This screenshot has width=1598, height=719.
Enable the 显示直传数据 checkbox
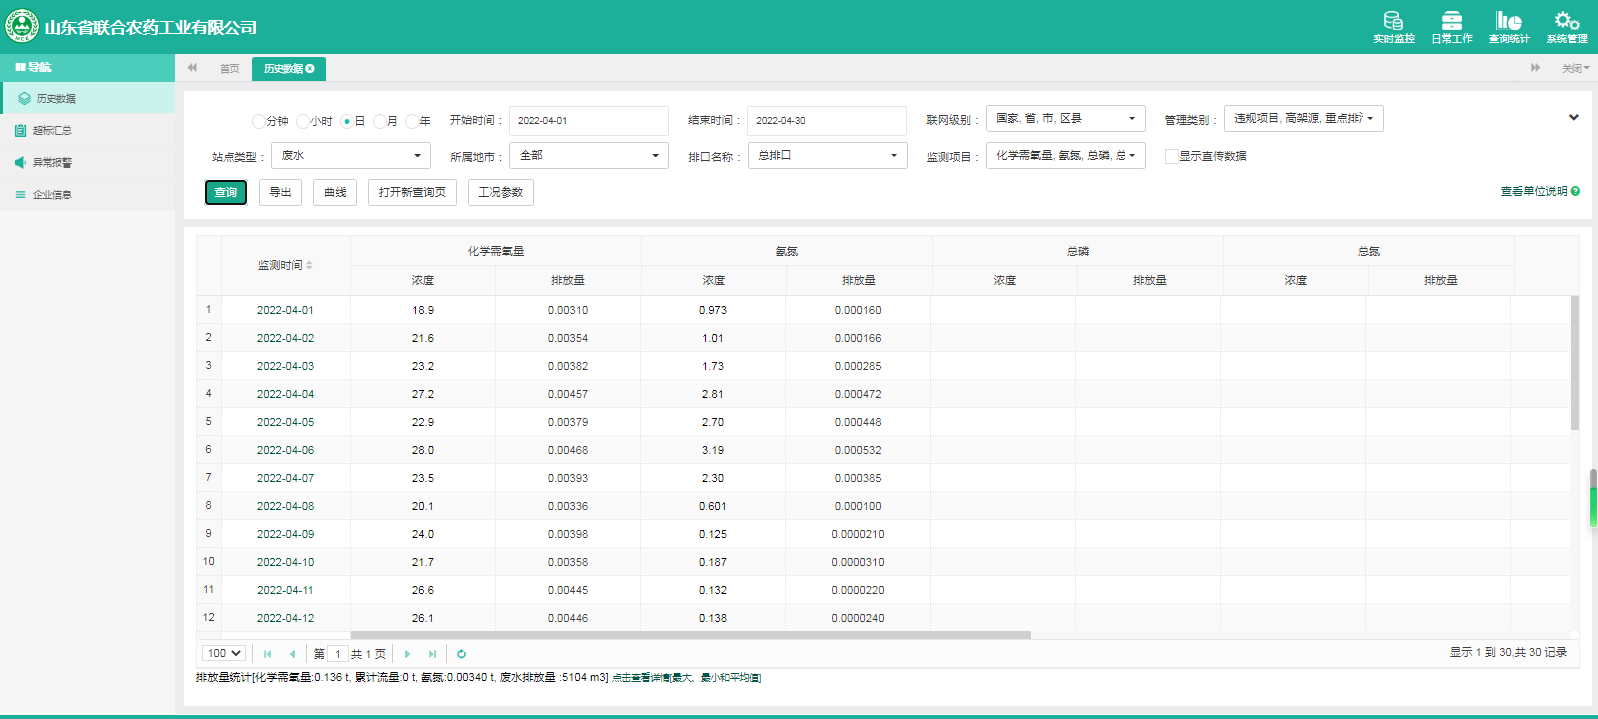coord(1171,156)
